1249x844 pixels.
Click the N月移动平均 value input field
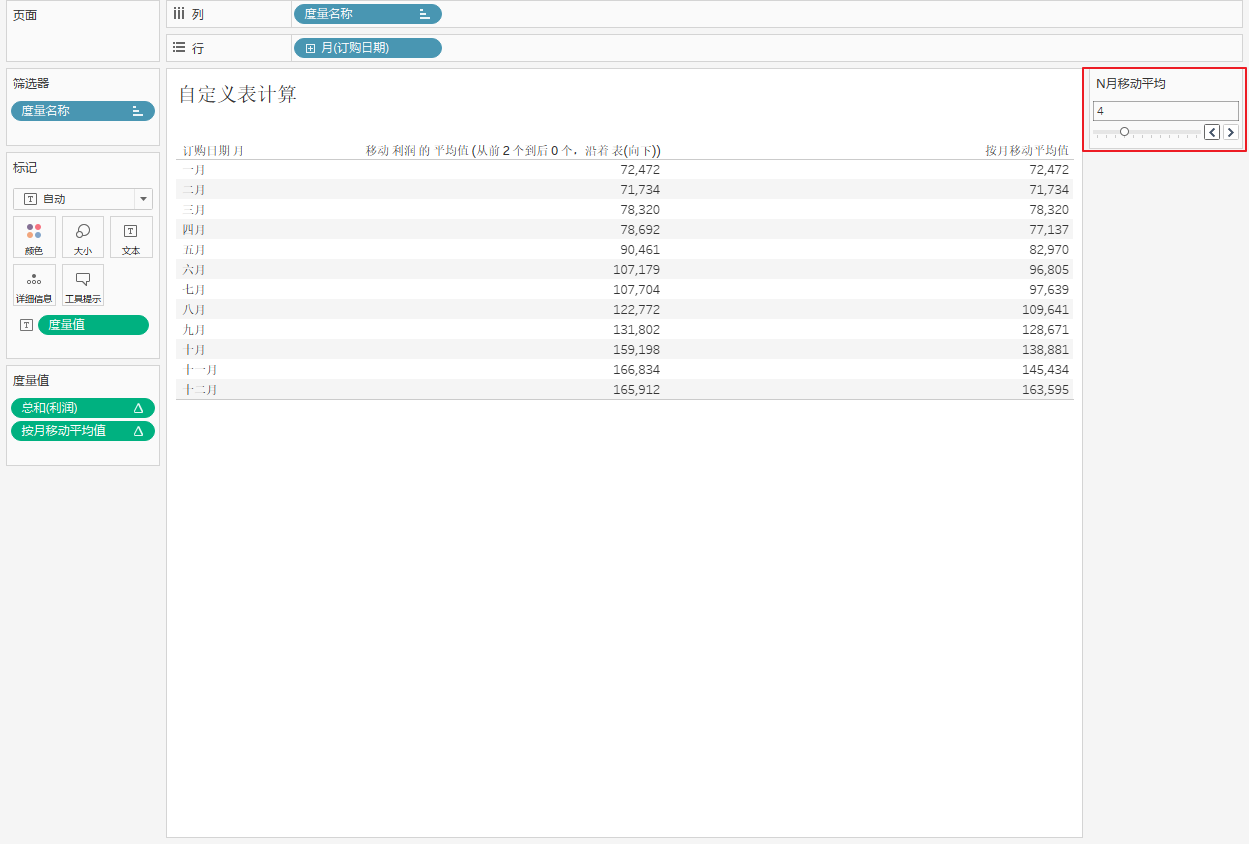(1166, 111)
